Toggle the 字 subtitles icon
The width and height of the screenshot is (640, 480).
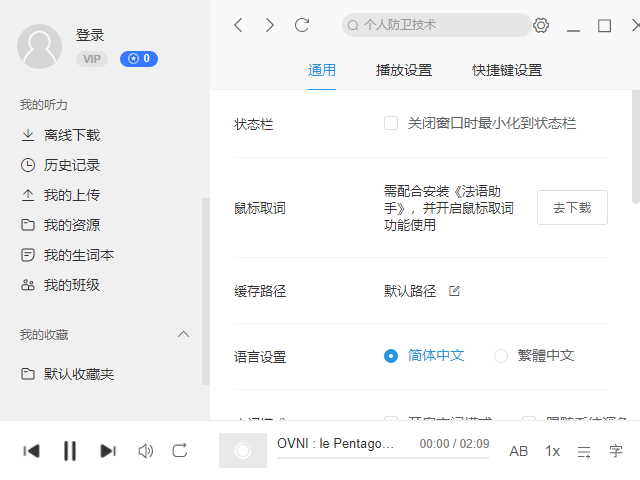616,451
